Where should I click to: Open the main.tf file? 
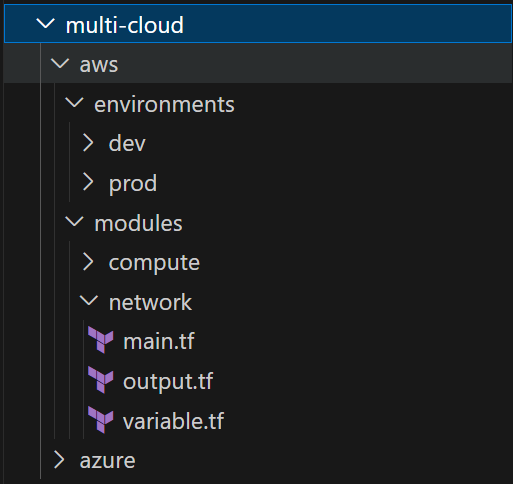click(159, 341)
